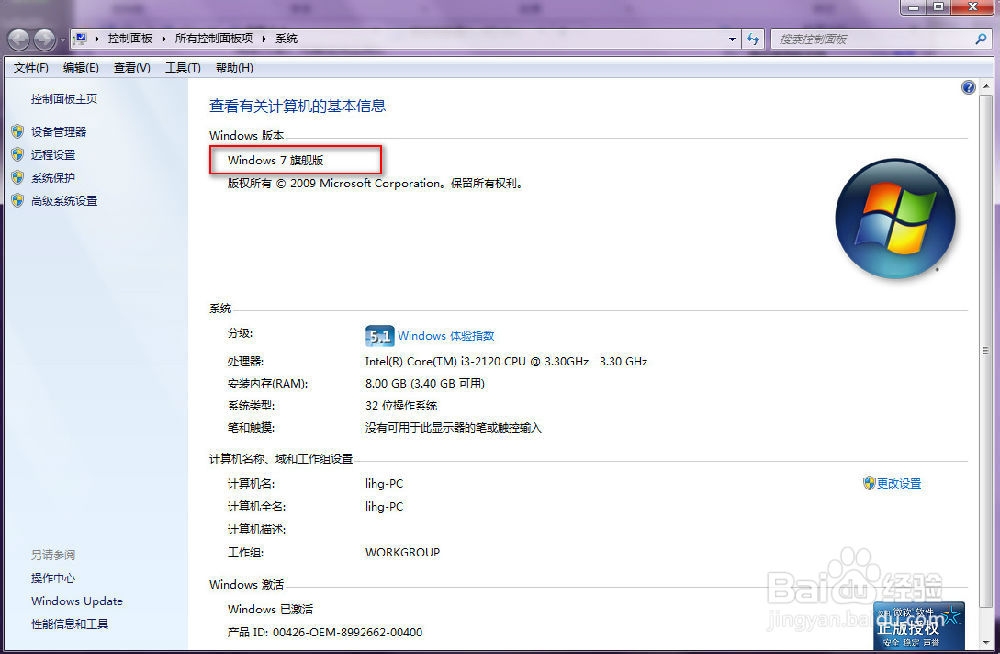Image resolution: width=1000 pixels, height=654 pixels.
Task: Open 操作中心 link in sidebar
Action: 53,578
